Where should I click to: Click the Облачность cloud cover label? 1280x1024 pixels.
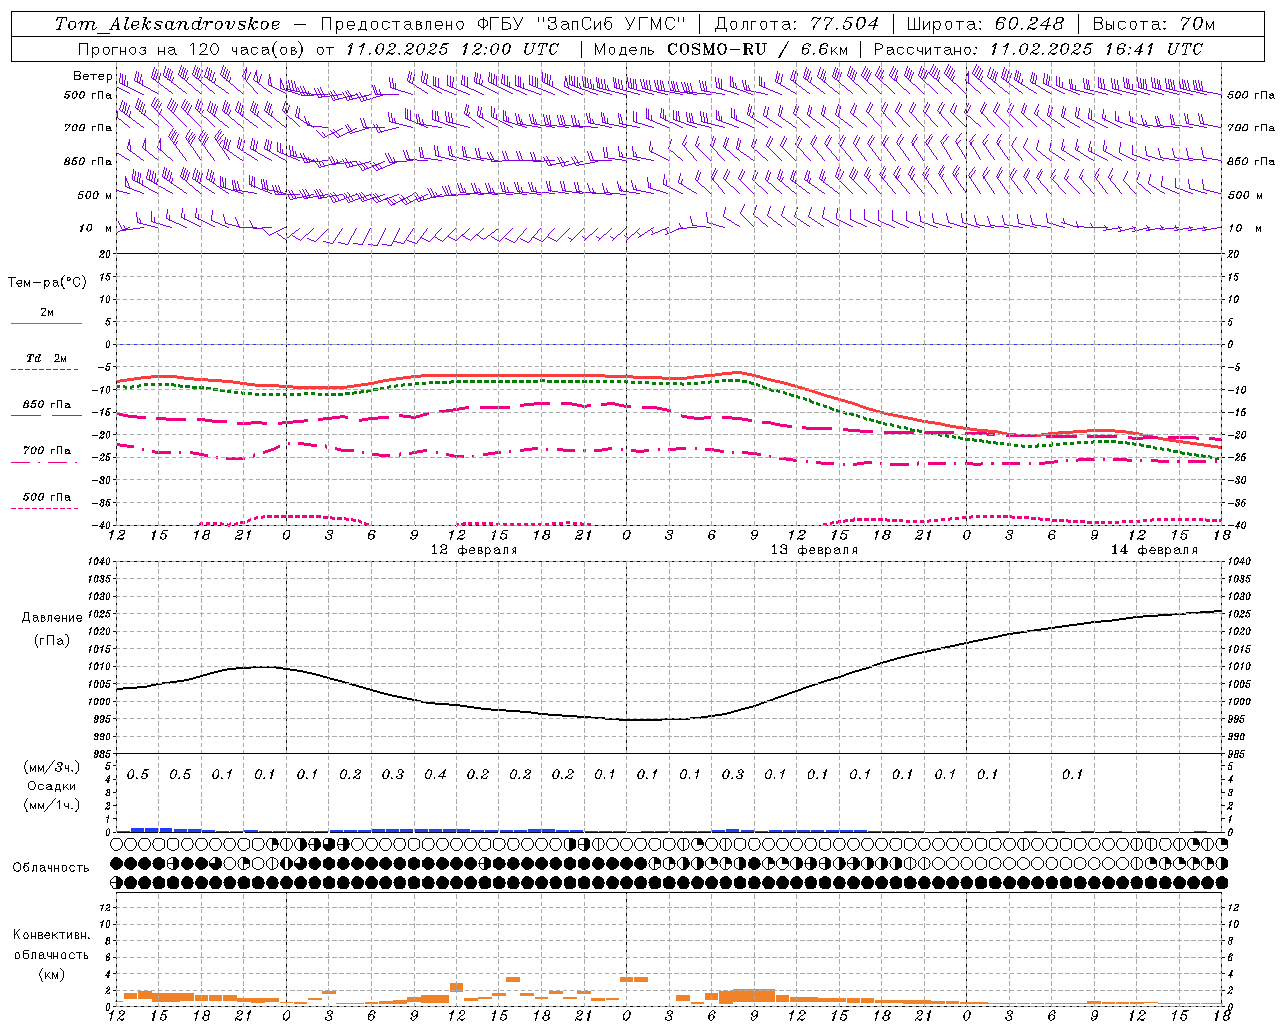[51, 867]
